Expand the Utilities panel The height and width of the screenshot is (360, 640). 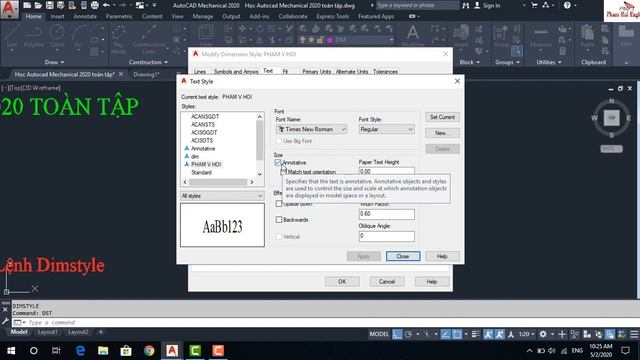(549, 62)
